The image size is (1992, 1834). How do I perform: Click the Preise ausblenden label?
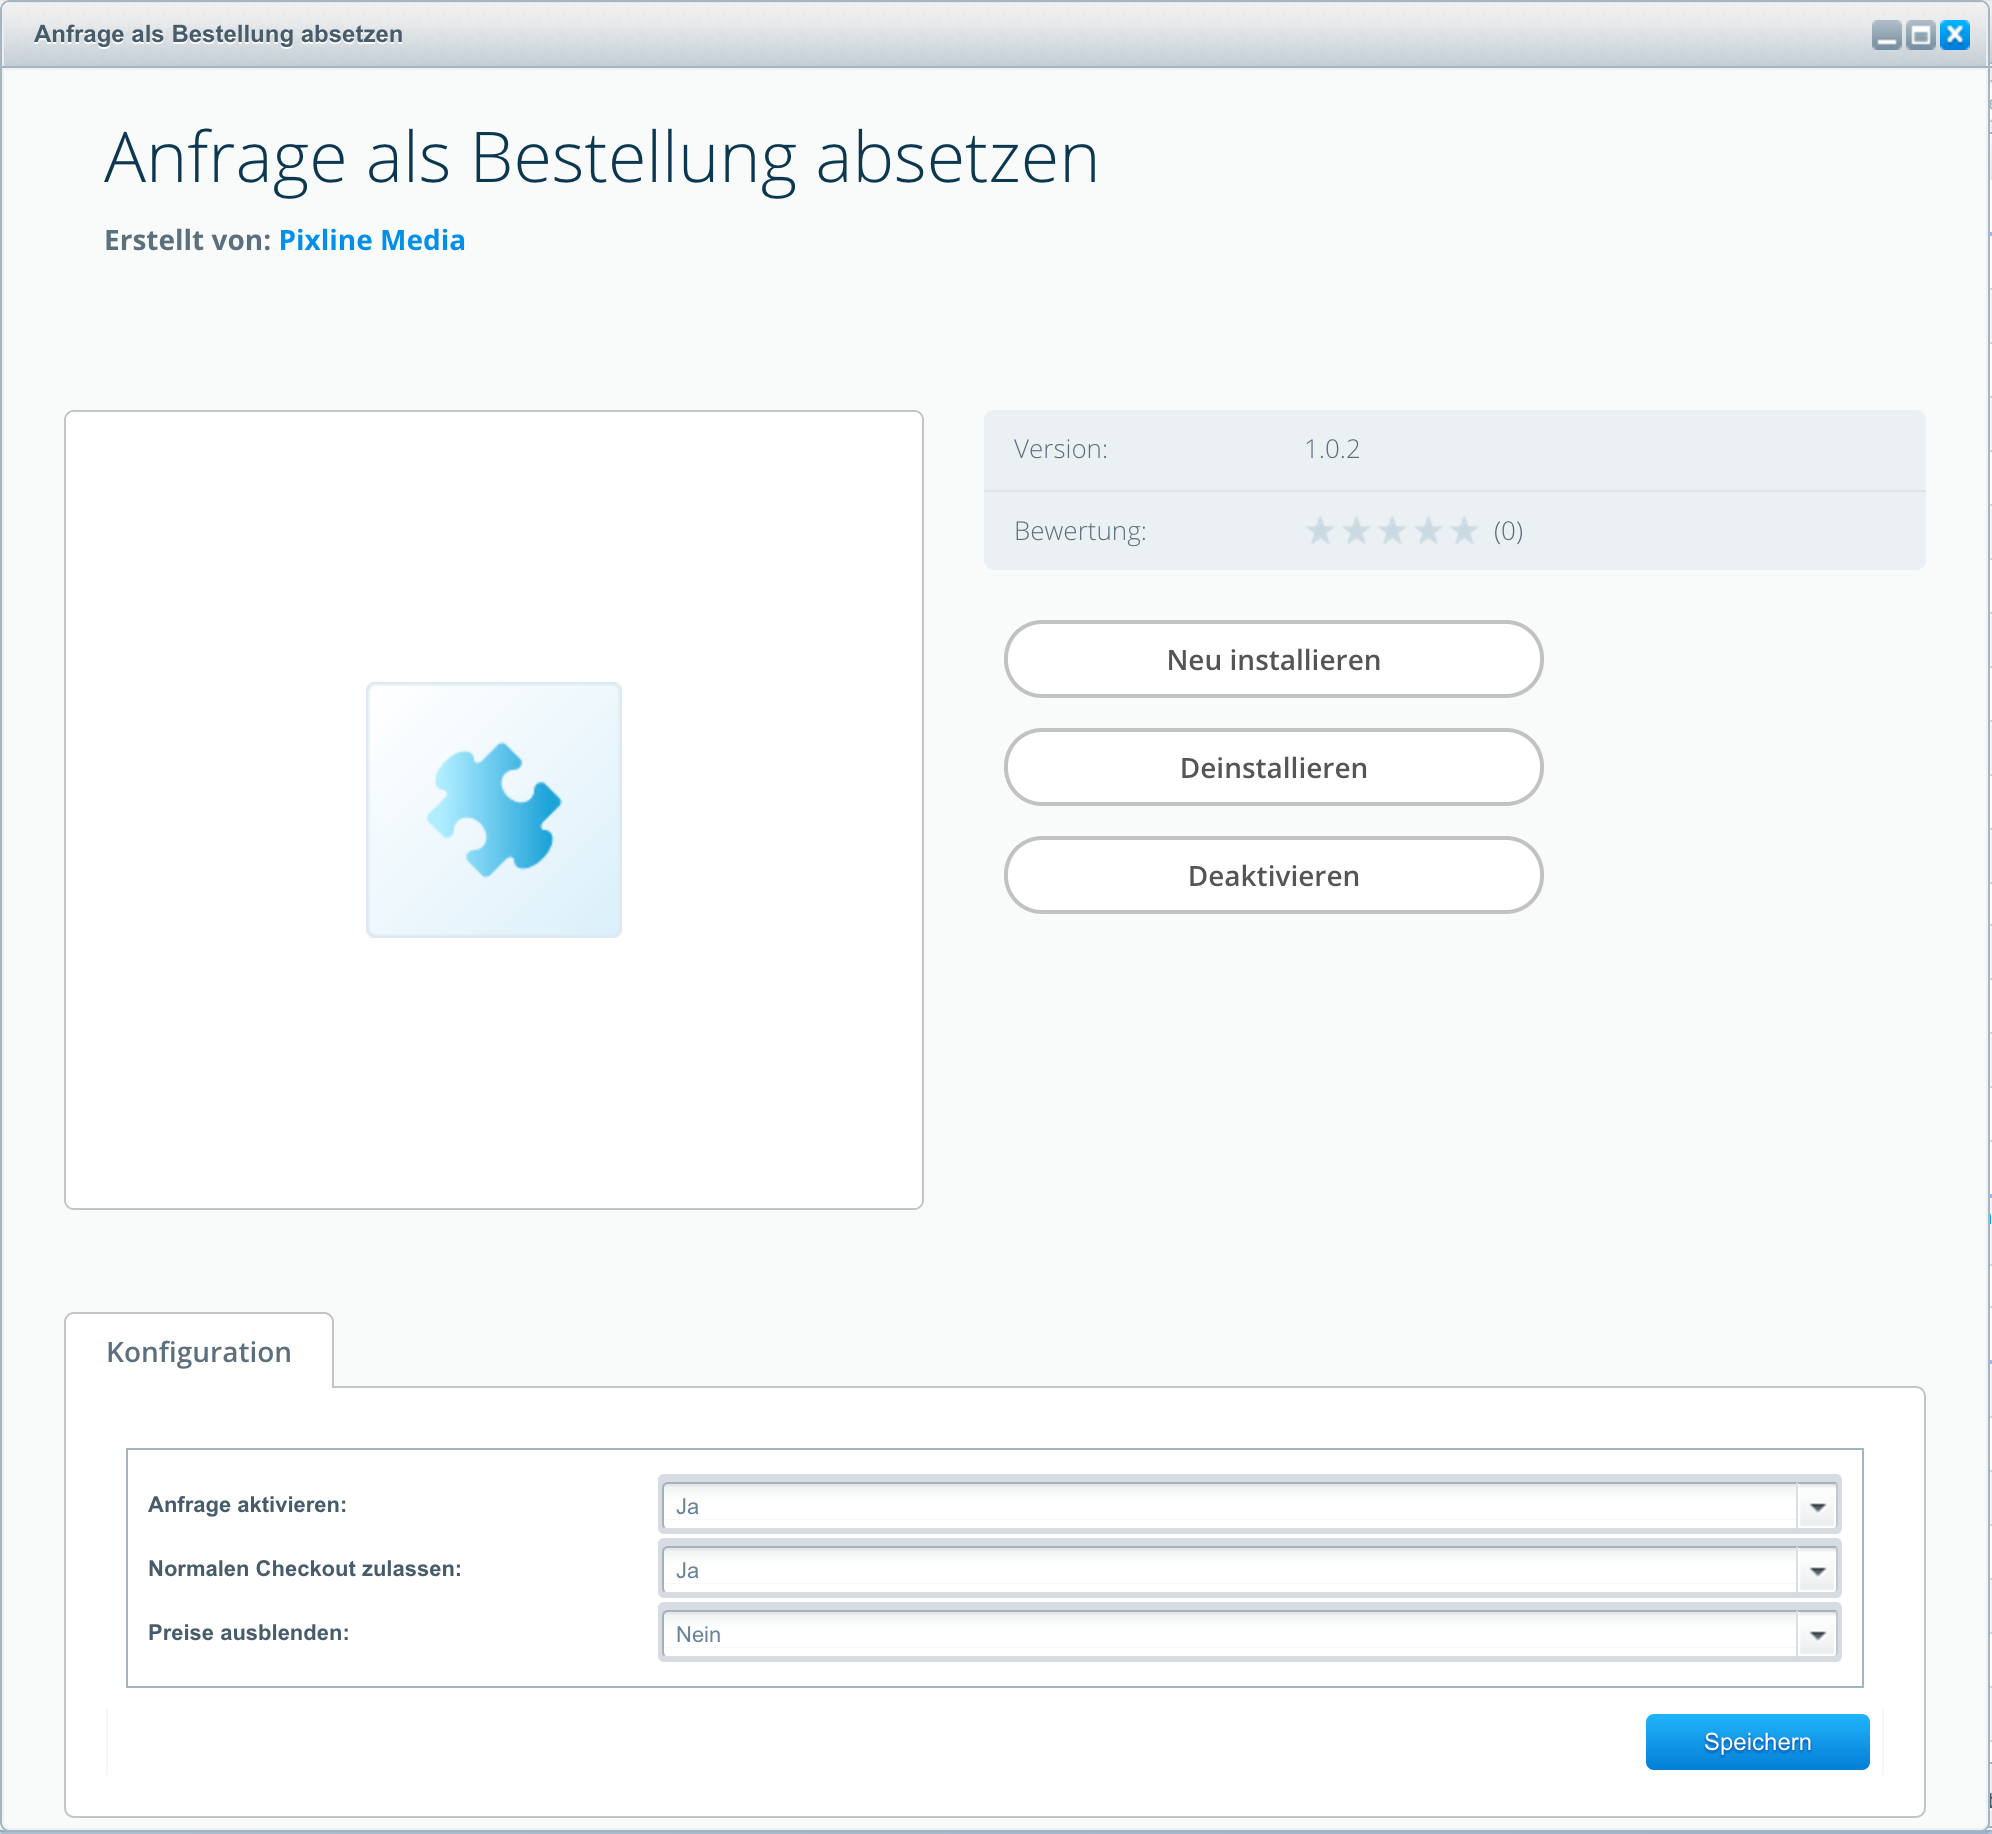click(x=249, y=1633)
